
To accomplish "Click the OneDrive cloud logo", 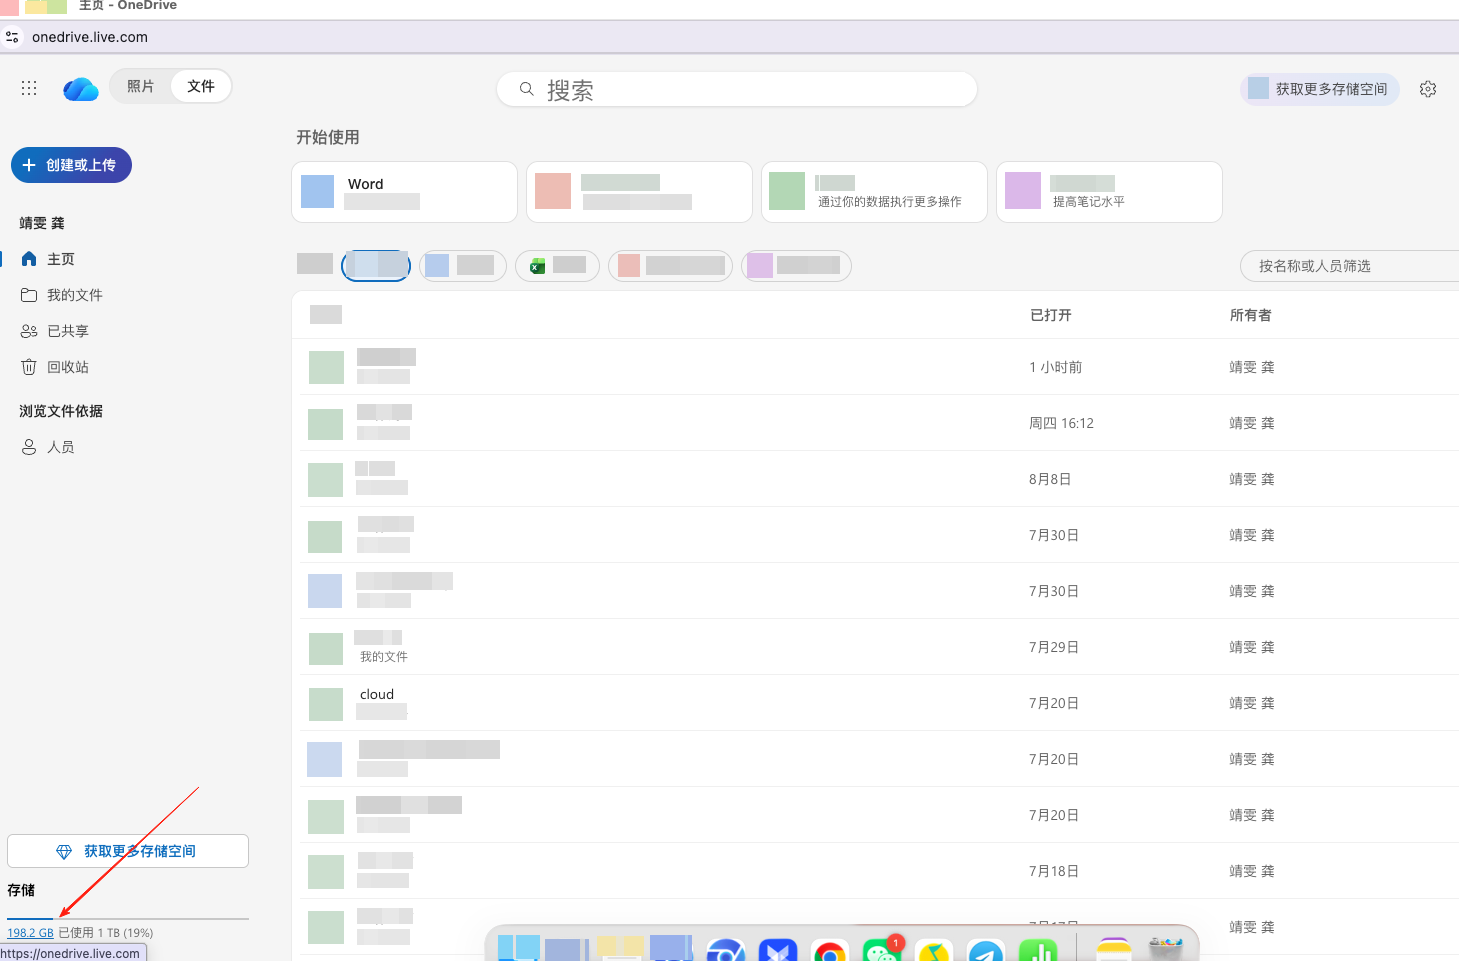I will 80,89.
